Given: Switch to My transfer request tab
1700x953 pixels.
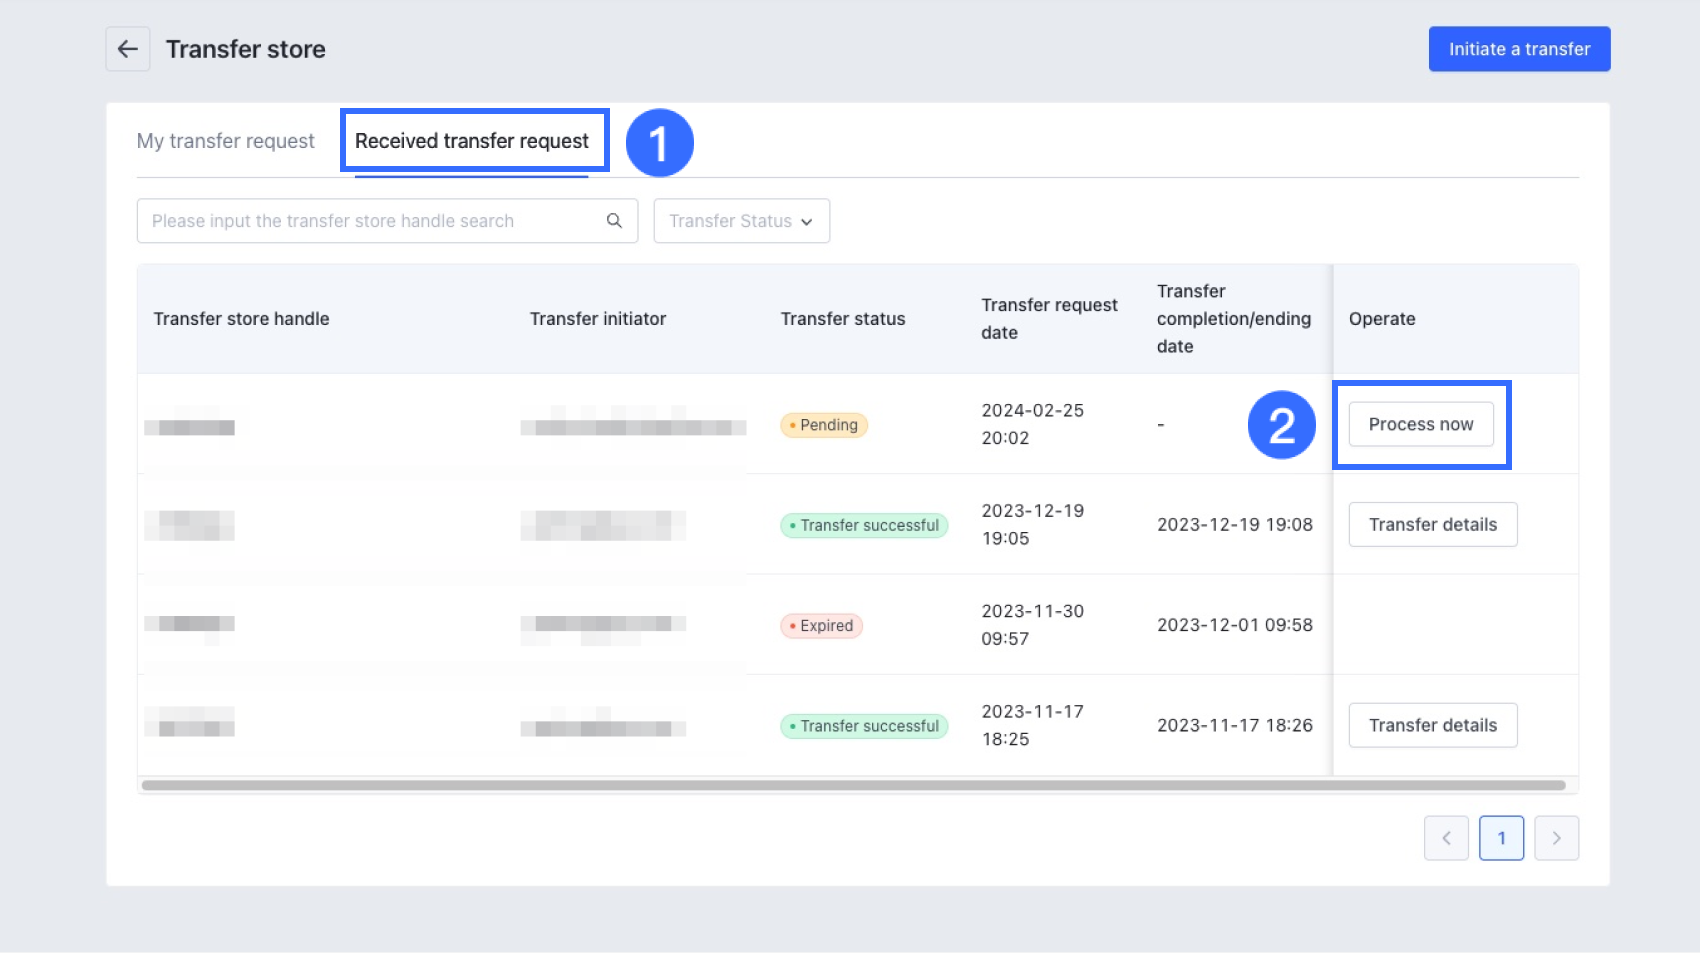Looking at the screenshot, I should (x=225, y=141).
